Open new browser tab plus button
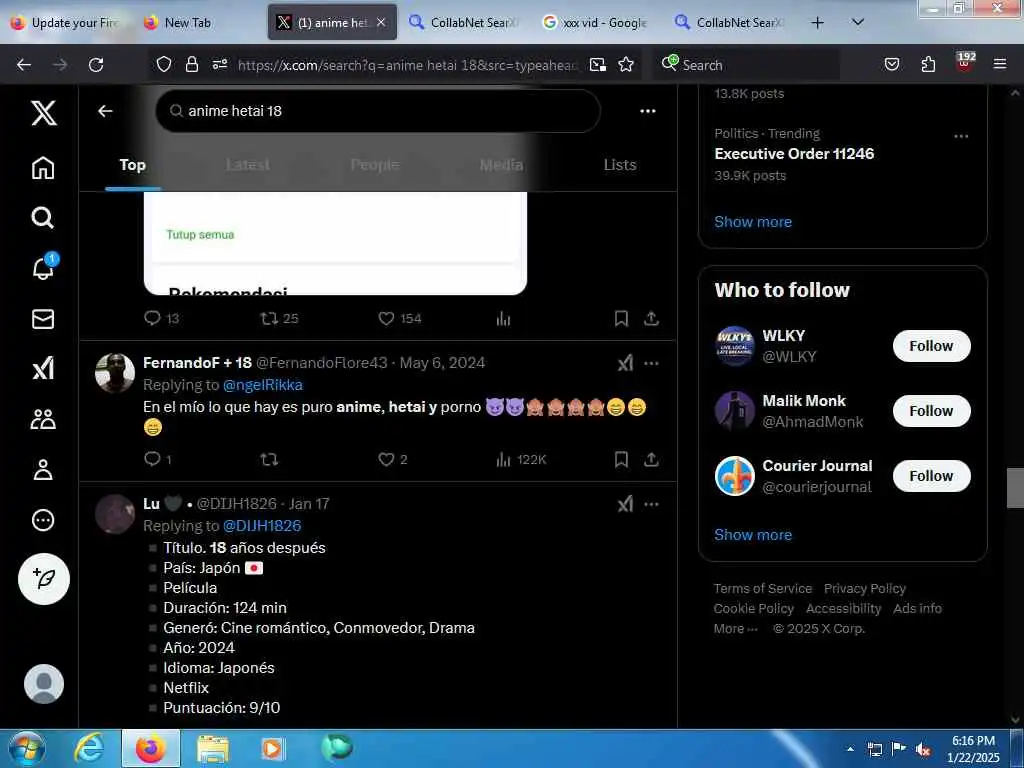Screen dimensions: 1024x768 pos(817,22)
